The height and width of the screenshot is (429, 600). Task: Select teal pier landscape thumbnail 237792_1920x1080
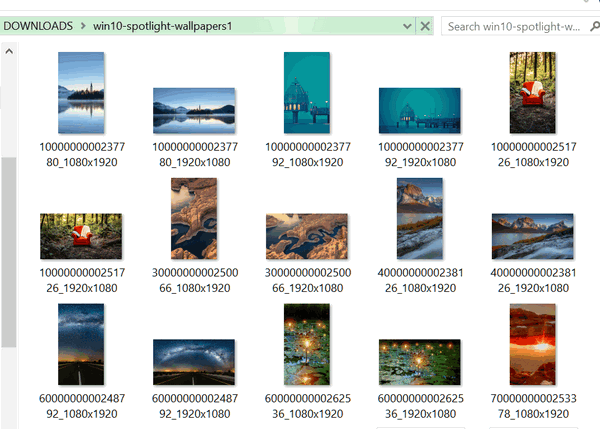click(x=420, y=111)
